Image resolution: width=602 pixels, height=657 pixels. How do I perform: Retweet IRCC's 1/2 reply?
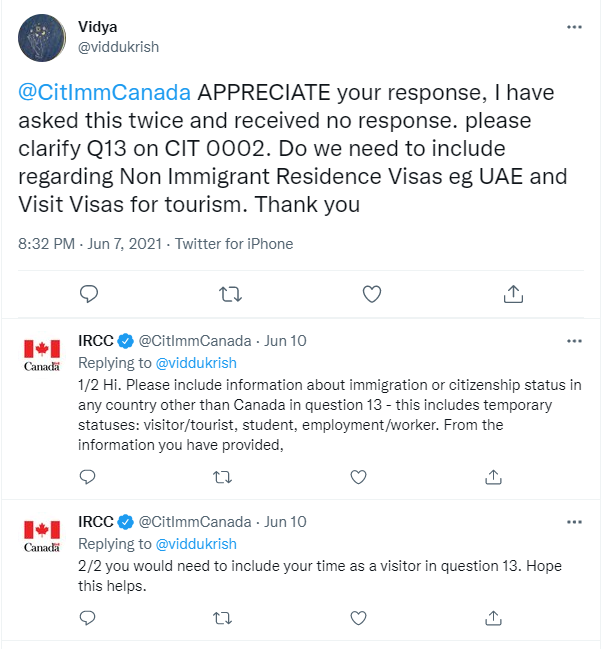pos(222,477)
